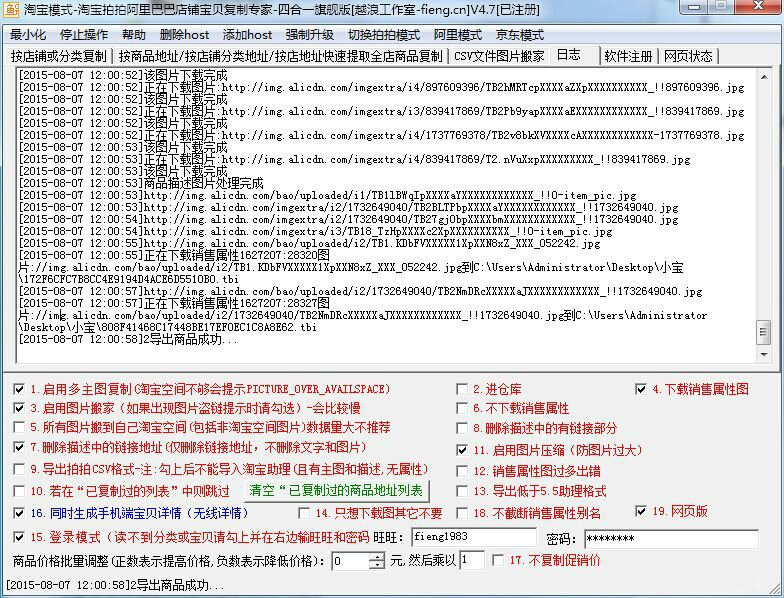
Task: Open the 按店铺或分类复制 tab
Action: coord(58,56)
